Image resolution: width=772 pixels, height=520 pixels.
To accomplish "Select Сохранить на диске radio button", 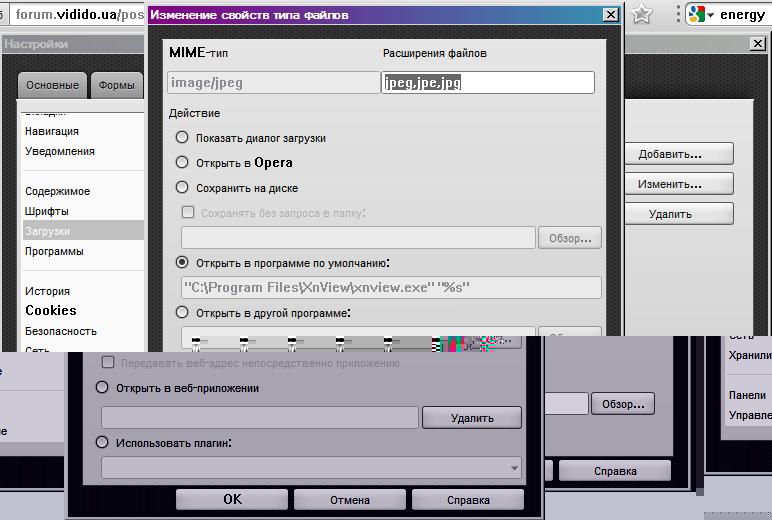I will [182, 188].
